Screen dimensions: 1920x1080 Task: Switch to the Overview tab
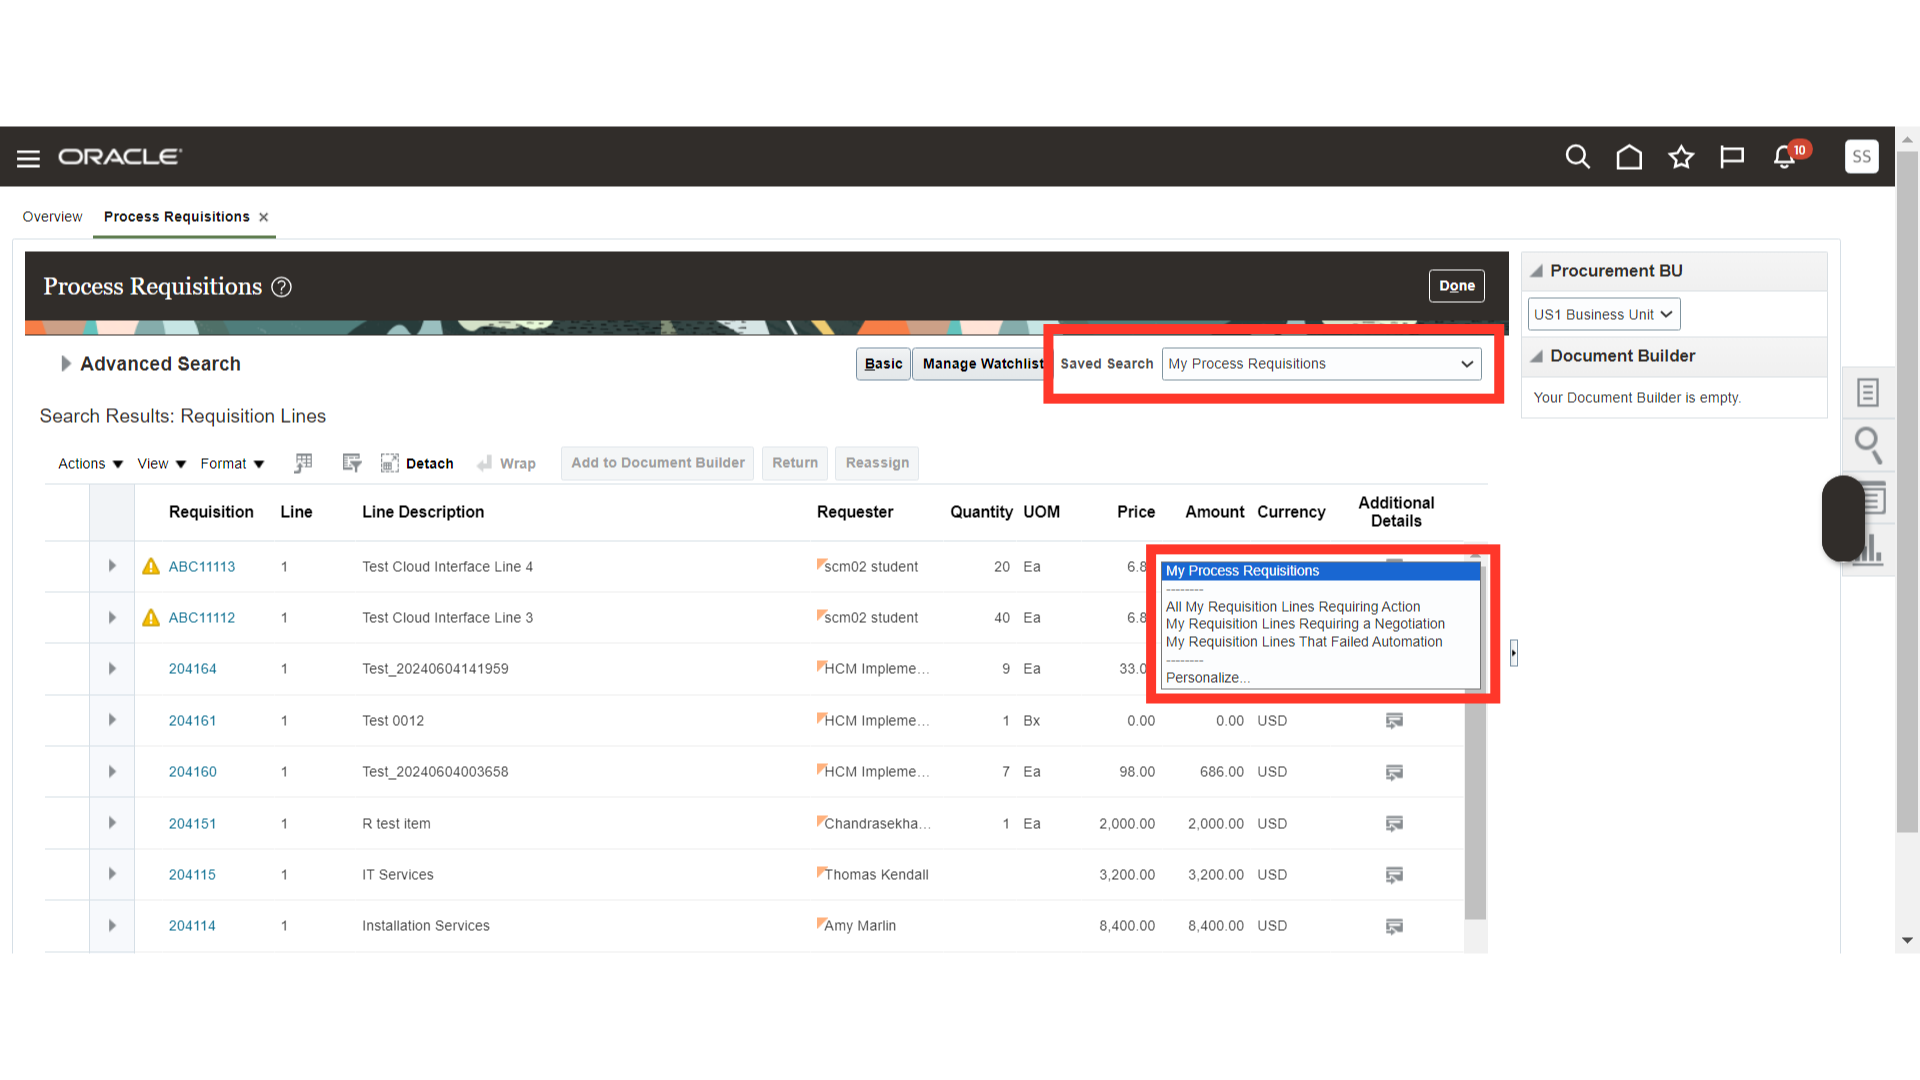point(52,217)
